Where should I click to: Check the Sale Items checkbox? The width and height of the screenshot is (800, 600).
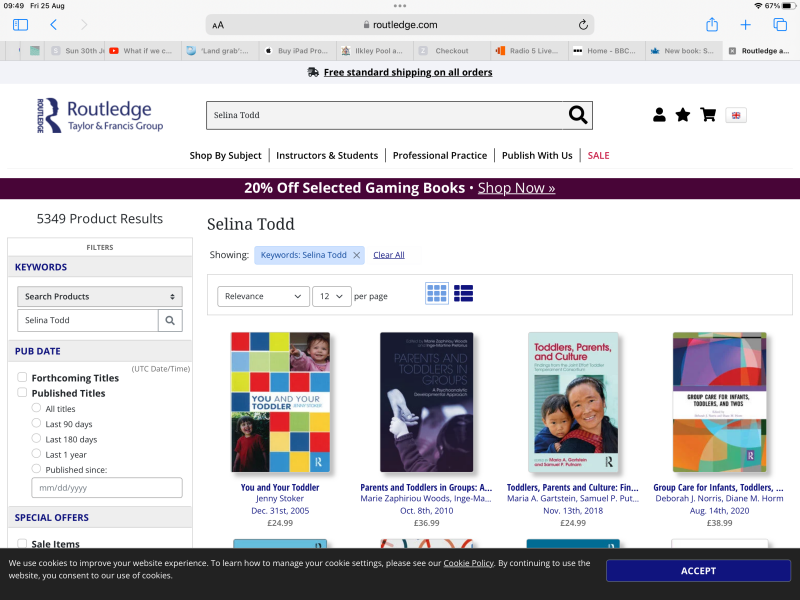click(x=22, y=543)
